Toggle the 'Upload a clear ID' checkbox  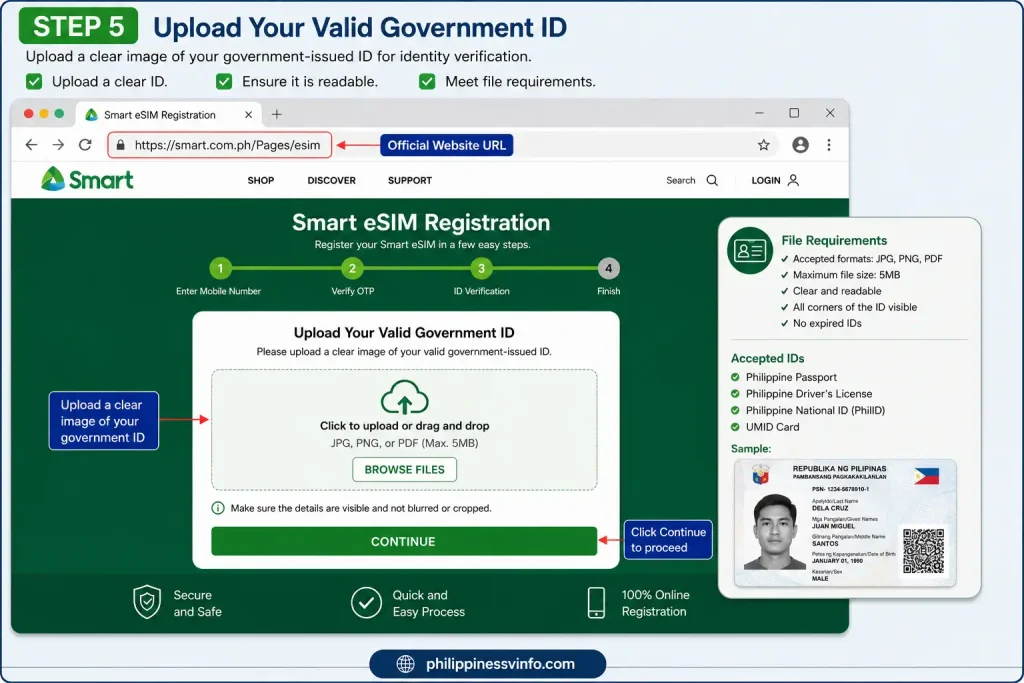pyautogui.click(x=34, y=82)
